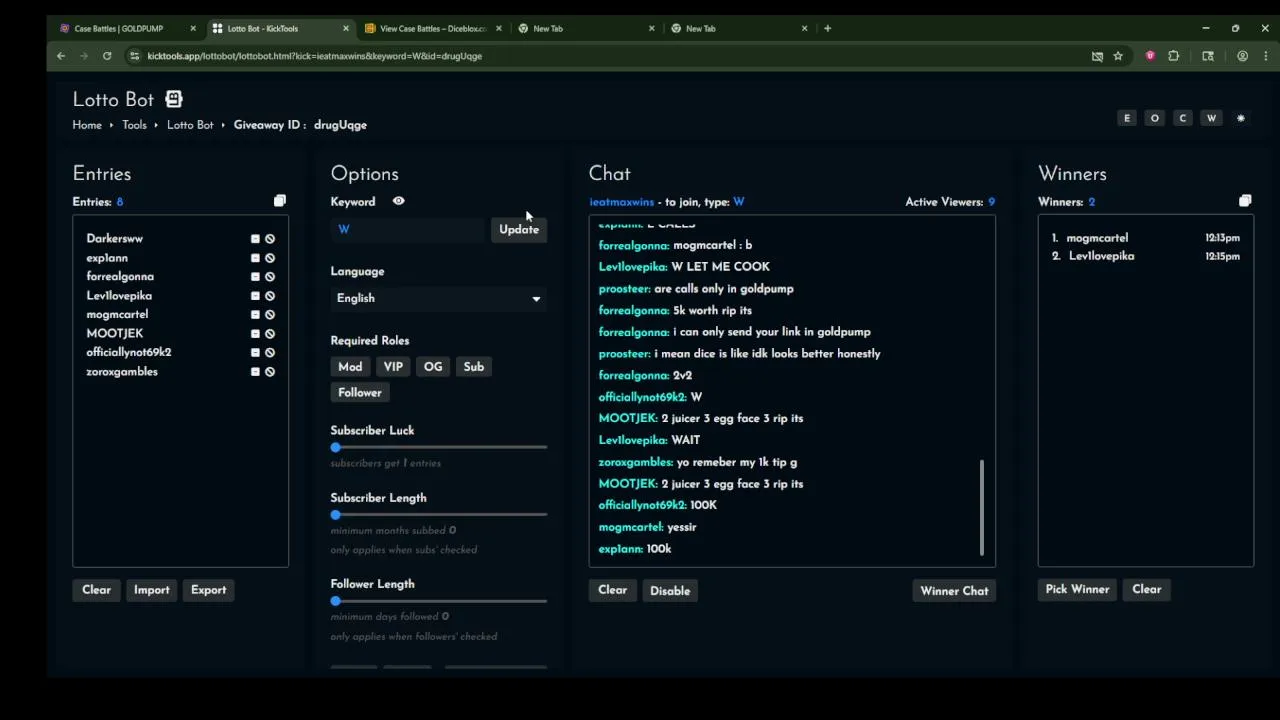Open the browser three-dot menu
Image resolution: width=1280 pixels, height=720 pixels.
(x=1265, y=56)
